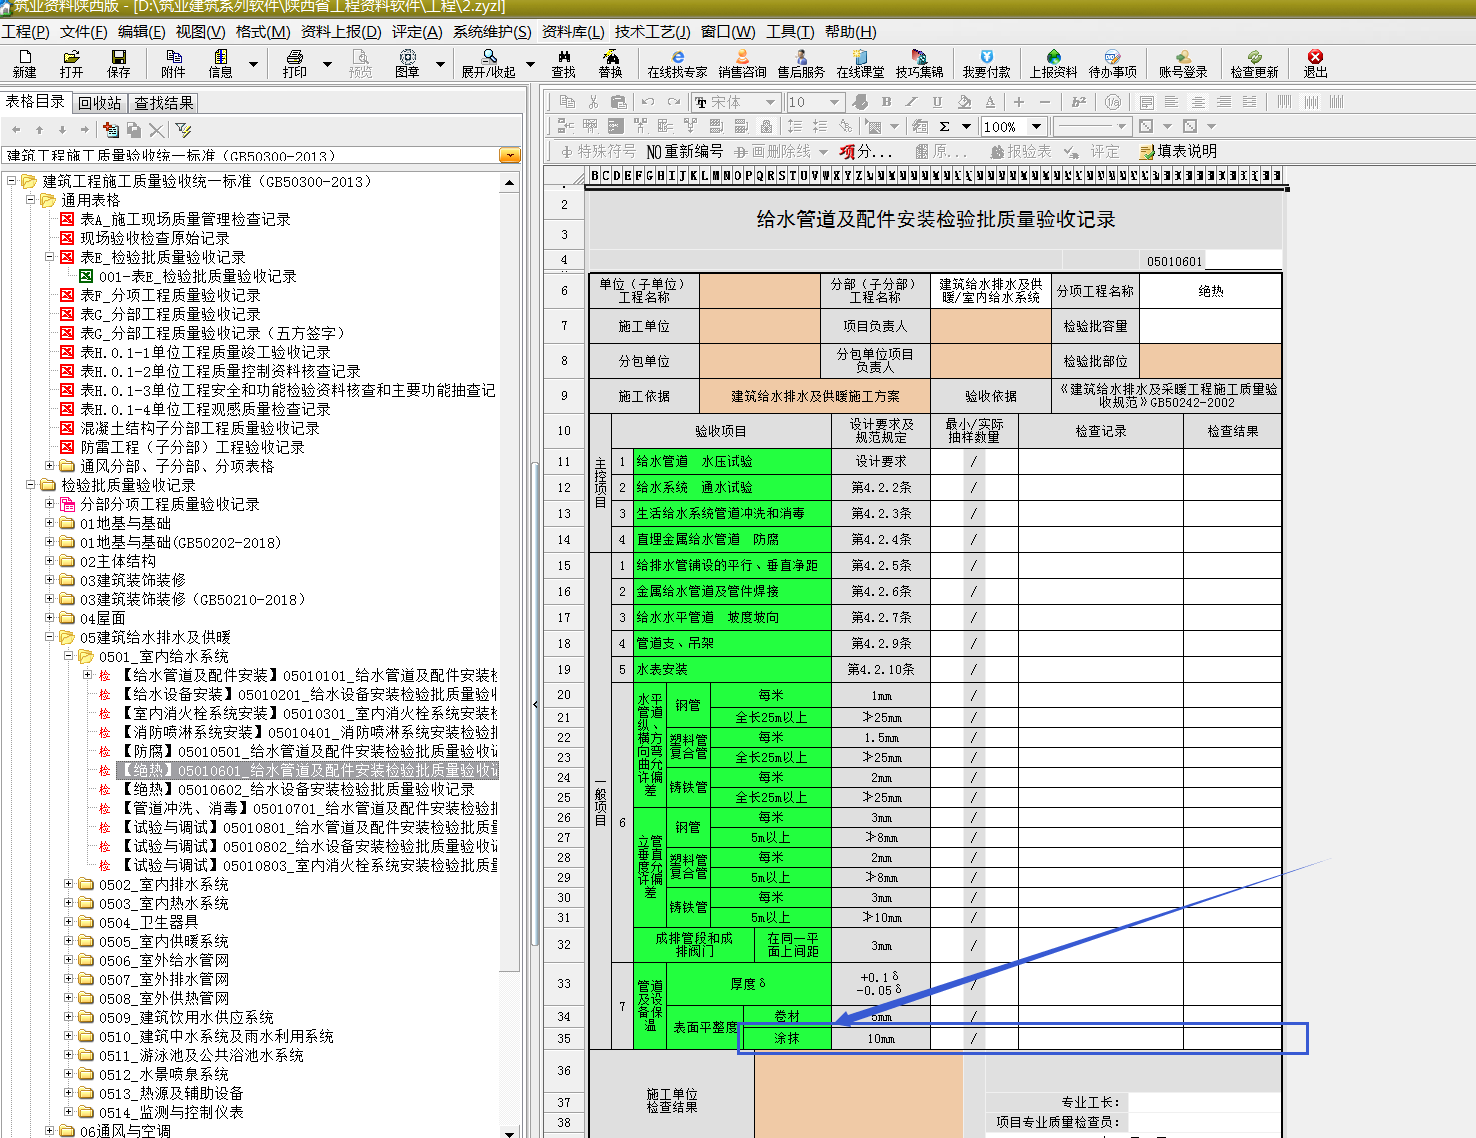1476x1138 pixels.
Task: Click the 特殊符号 button
Action: pos(598,151)
